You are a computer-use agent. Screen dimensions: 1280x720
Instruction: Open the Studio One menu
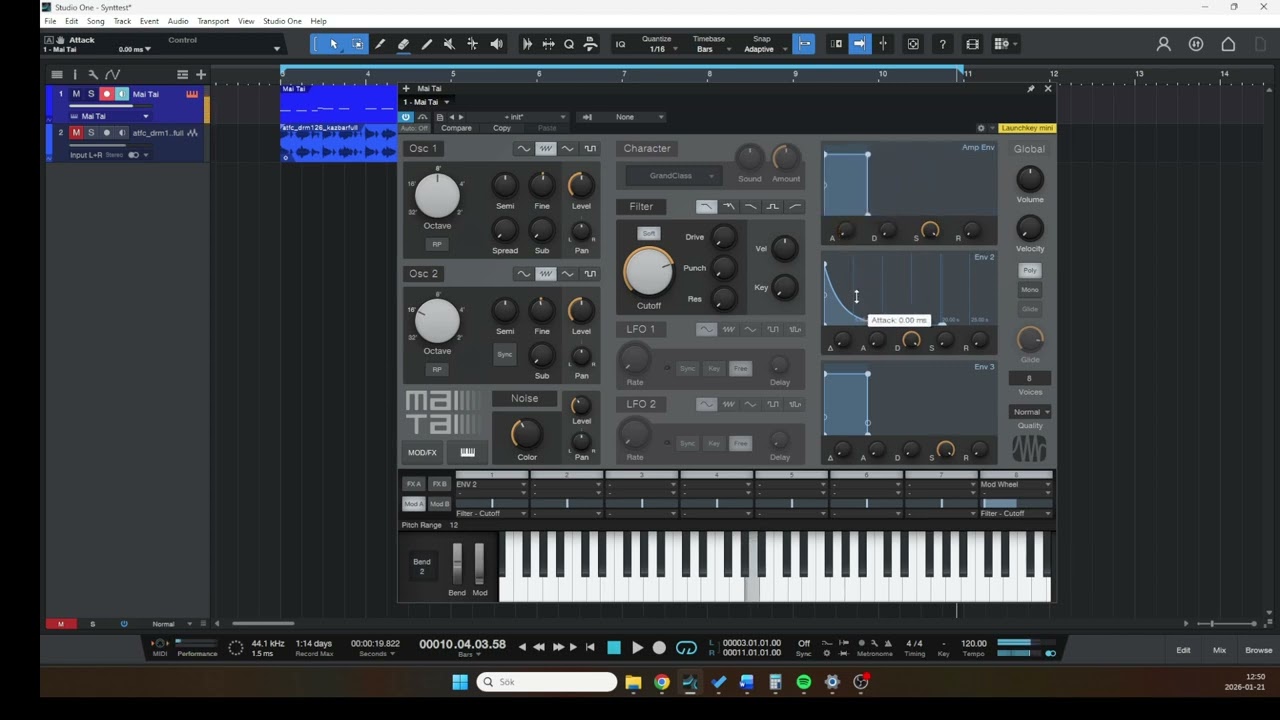point(282,21)
